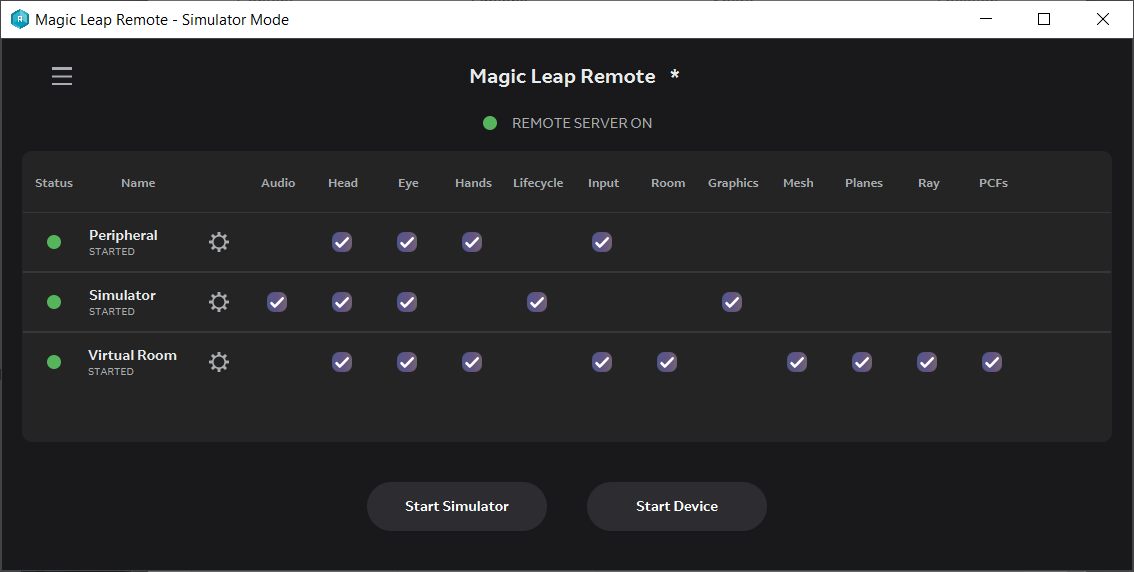Image resolution: width=1134 pixels, height=572 pixels.
Task: Uncheck Eye for Virtual Room
Action: point(407,362)
